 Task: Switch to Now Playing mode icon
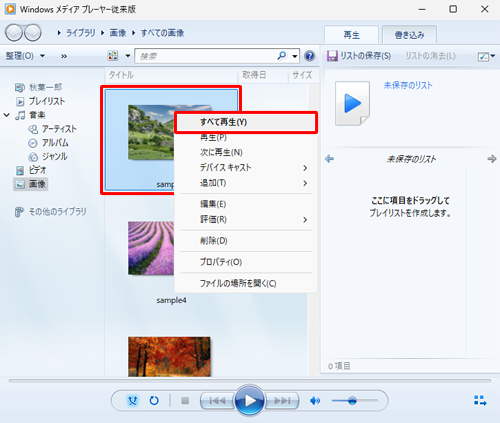[x=480, y=400]
